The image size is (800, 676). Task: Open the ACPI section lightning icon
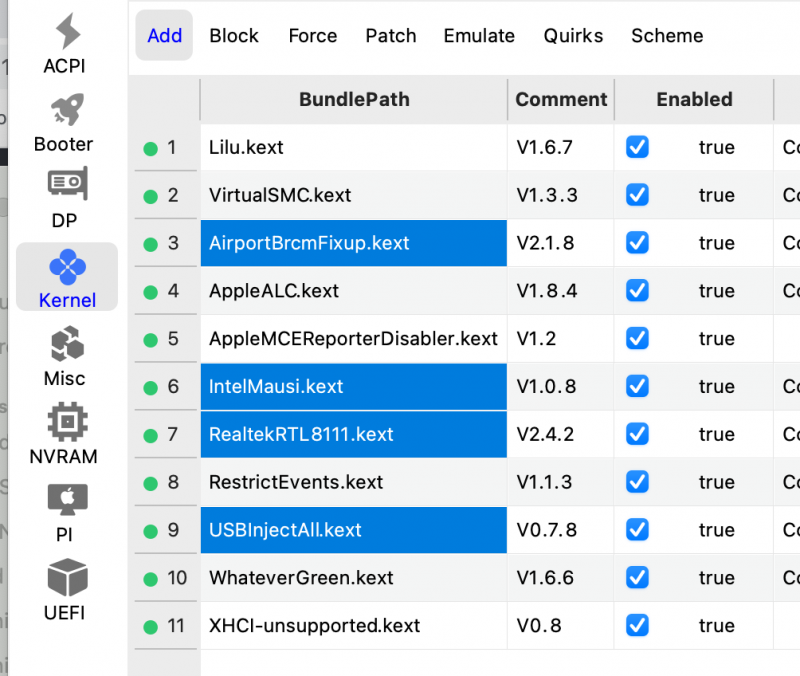click(68, 33)
